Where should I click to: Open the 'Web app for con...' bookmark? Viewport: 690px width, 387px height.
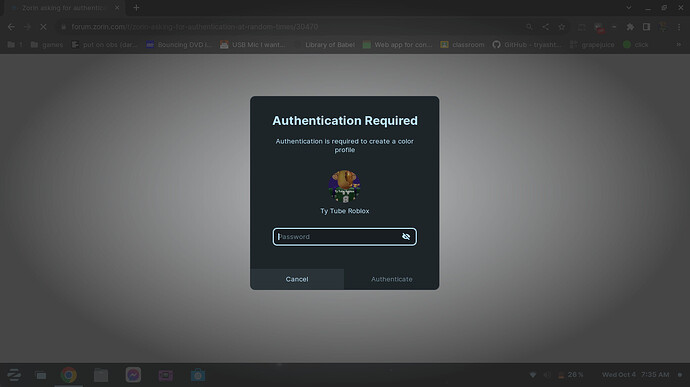point(398,44)
